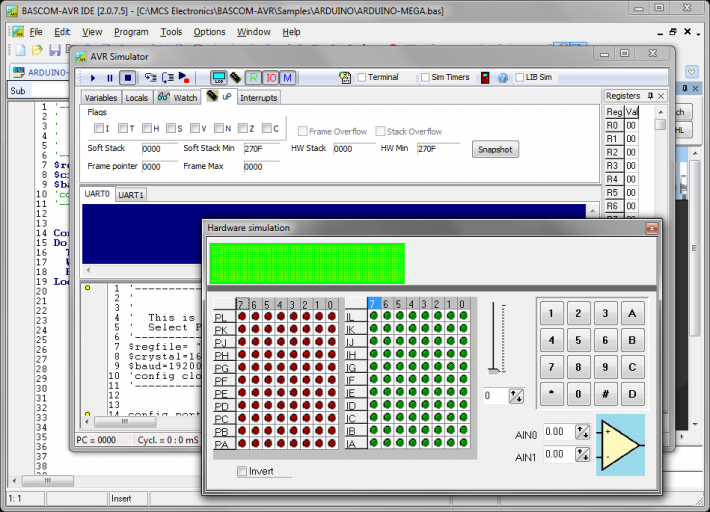The image size is (710, 512).
Task: Check the Invert checkbox
Action: tap(242, 471)
